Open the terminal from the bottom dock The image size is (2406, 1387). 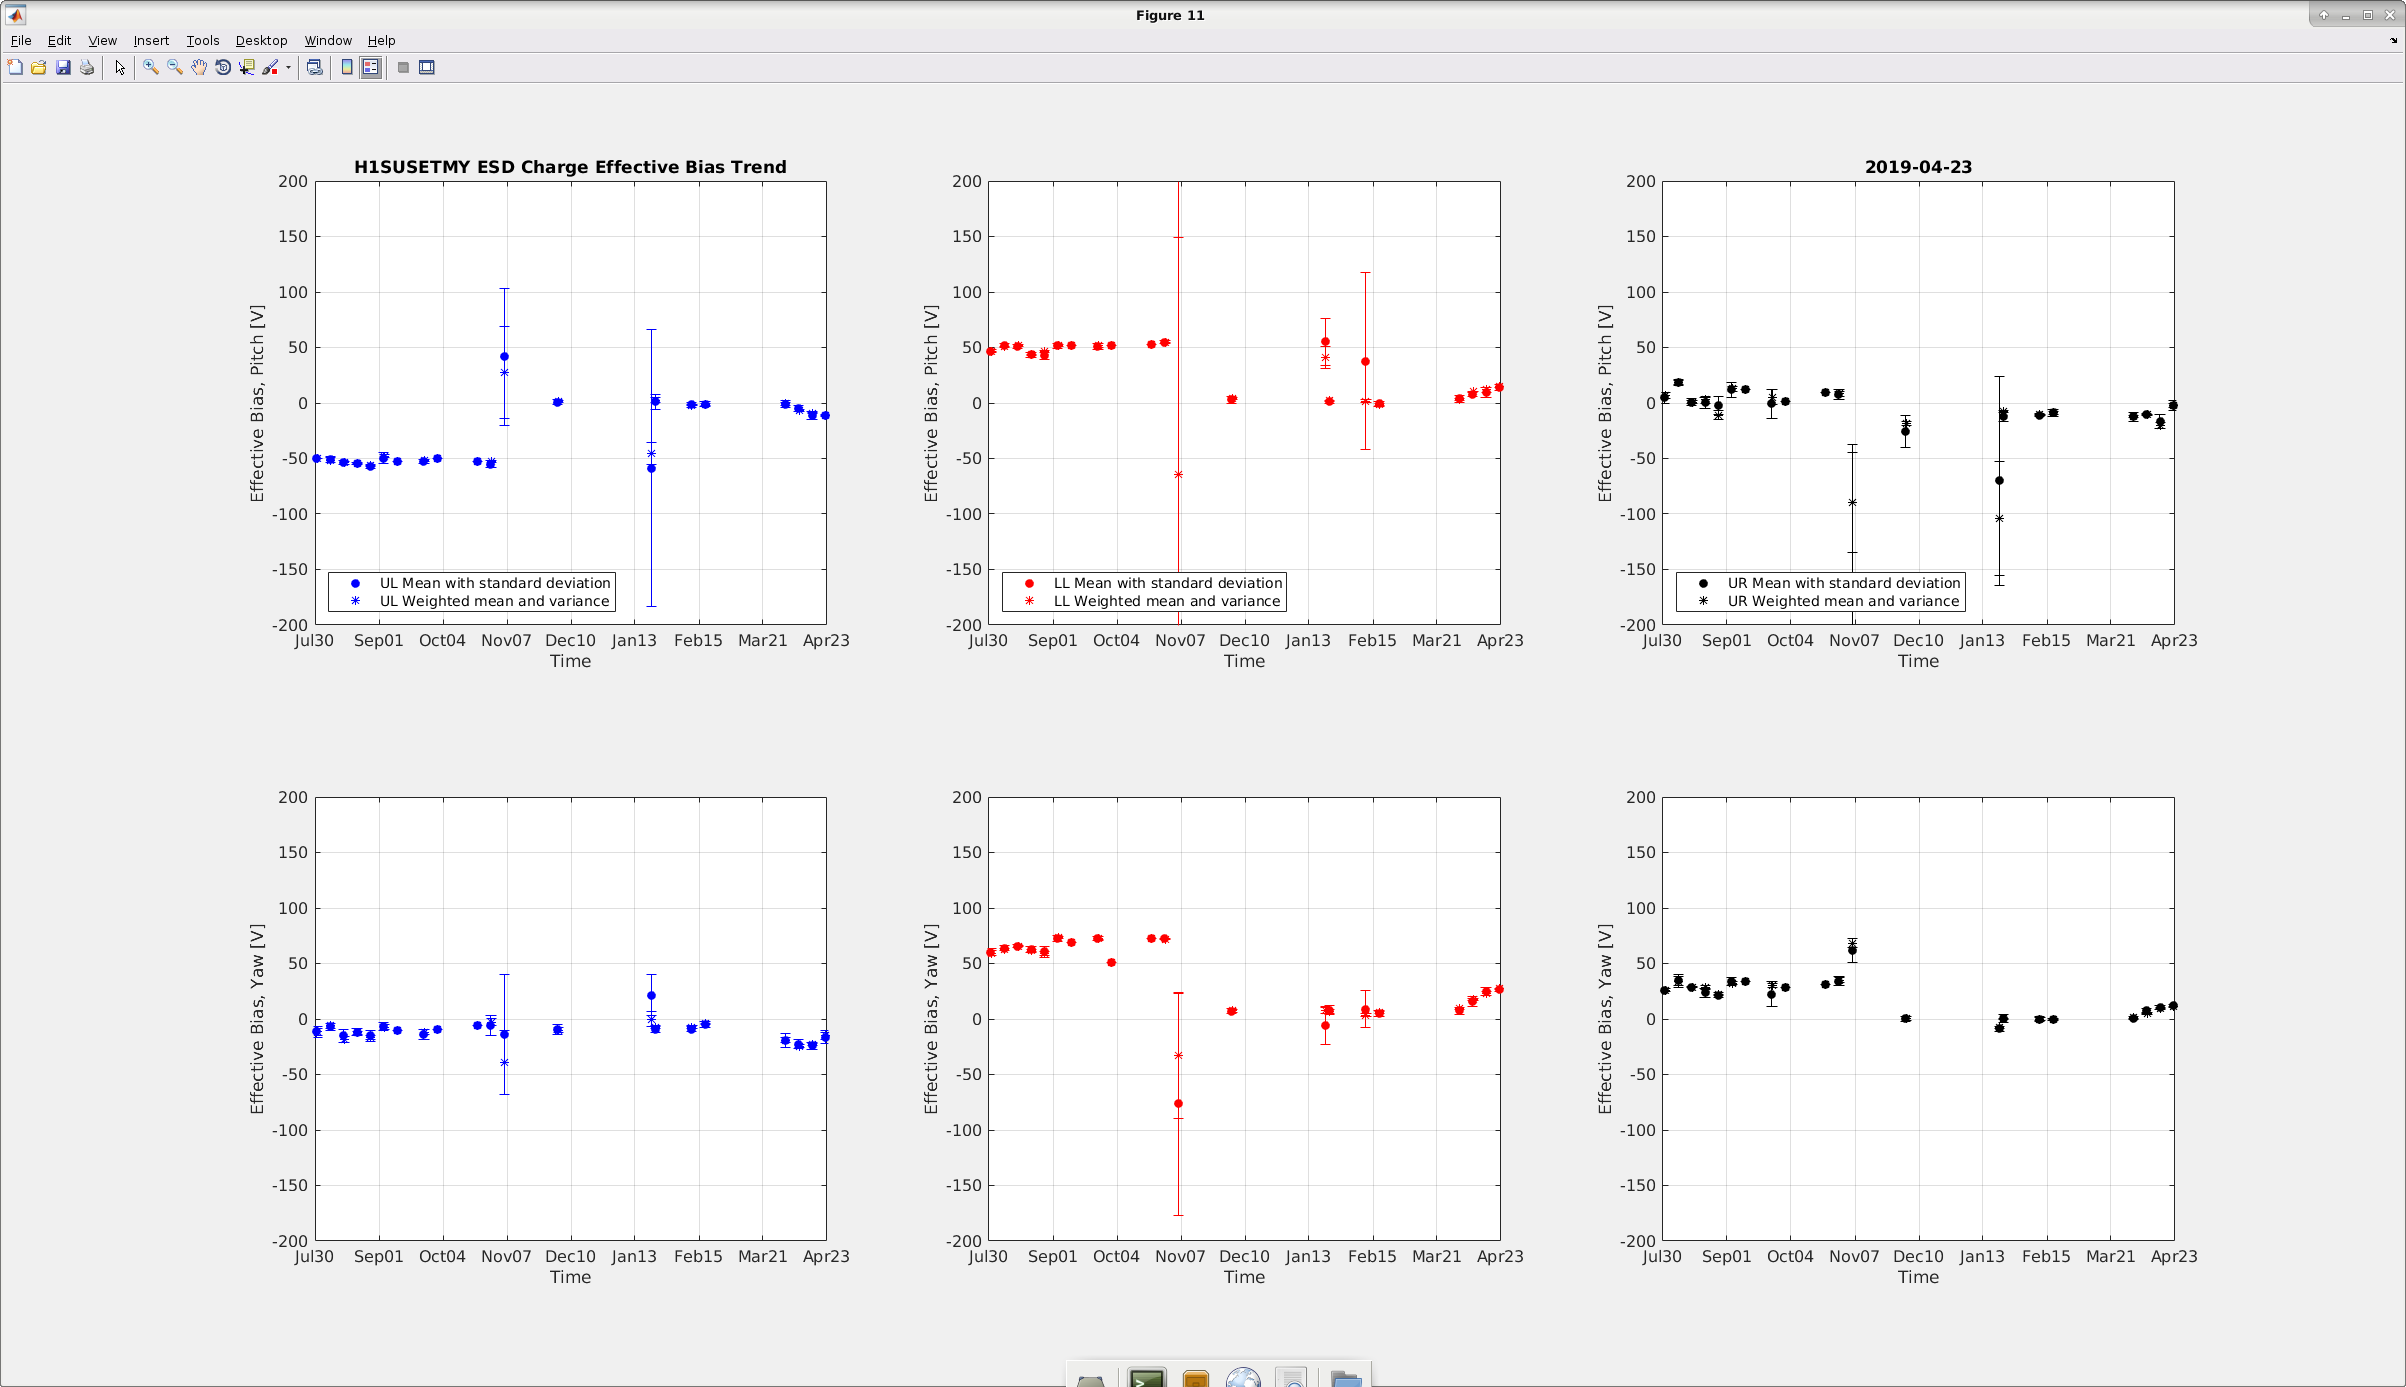click(x=1147, y=1378)
